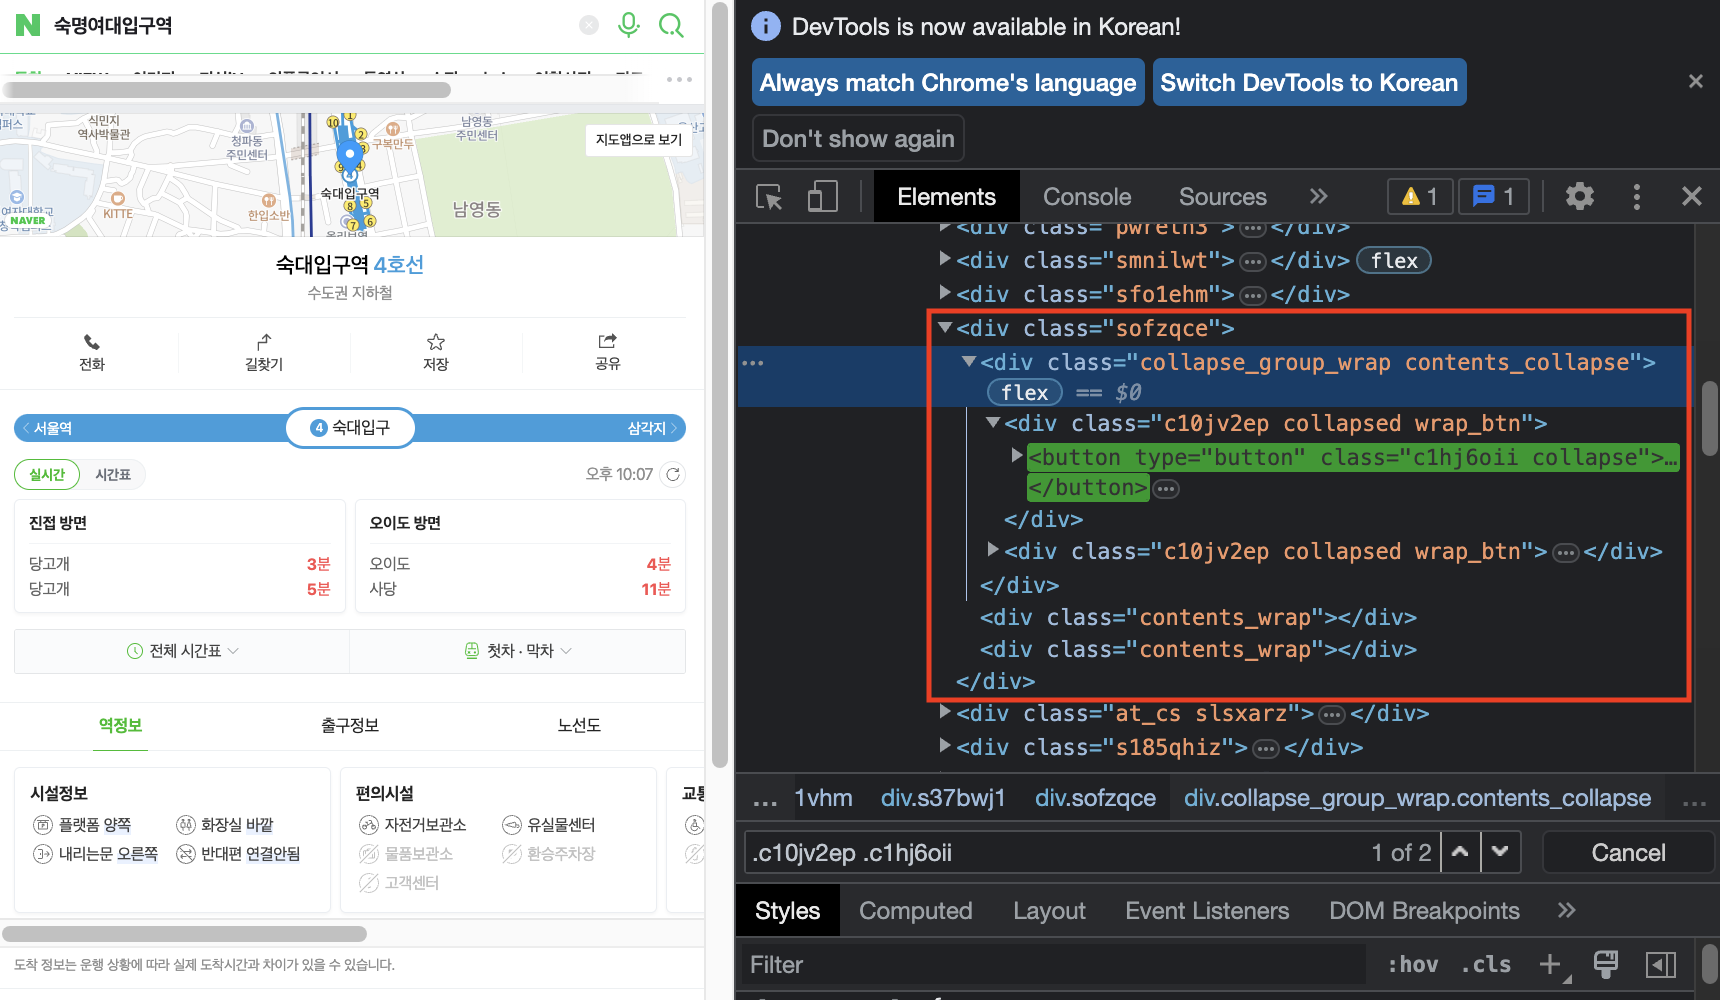The width and height of the screenshot is (1720, 1000).
Task: Activate the voice search microphone icon
Action: point(628,25)
